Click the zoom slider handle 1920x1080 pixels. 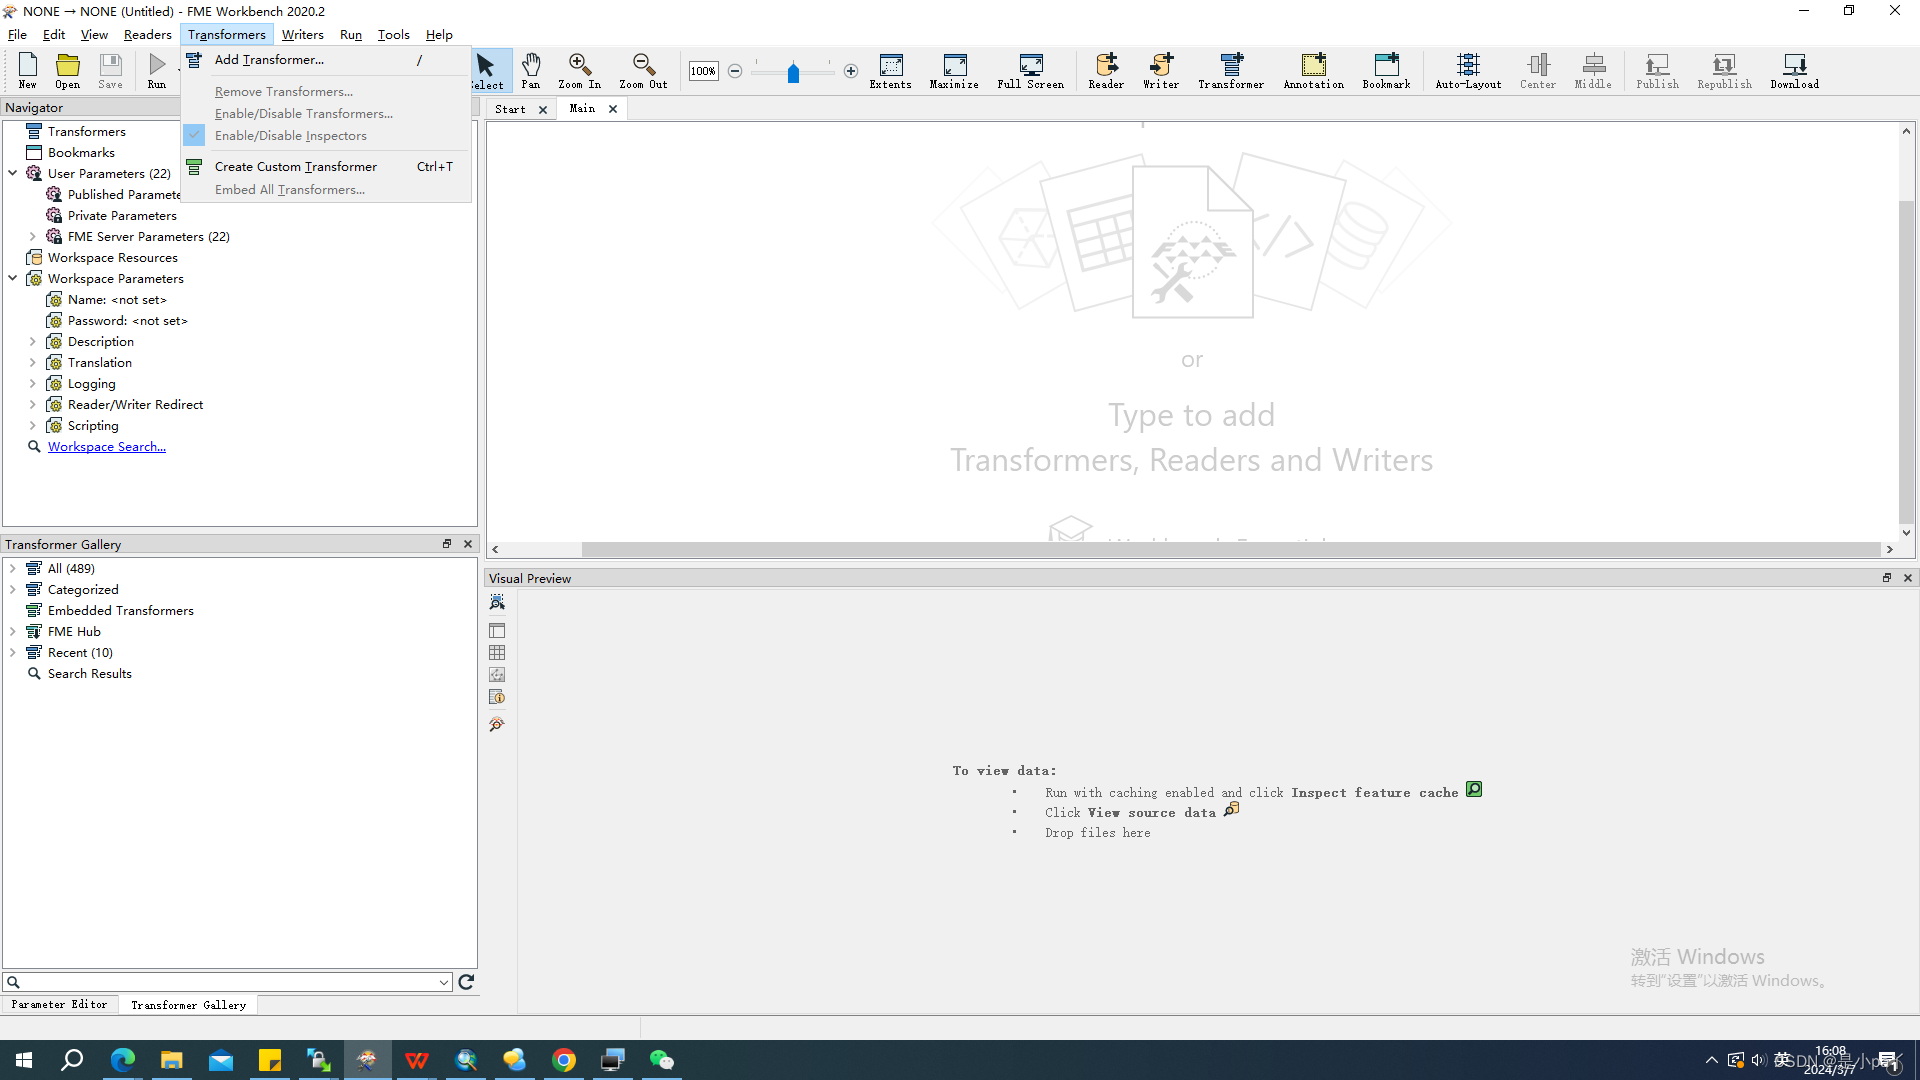[x=793, y=73]
